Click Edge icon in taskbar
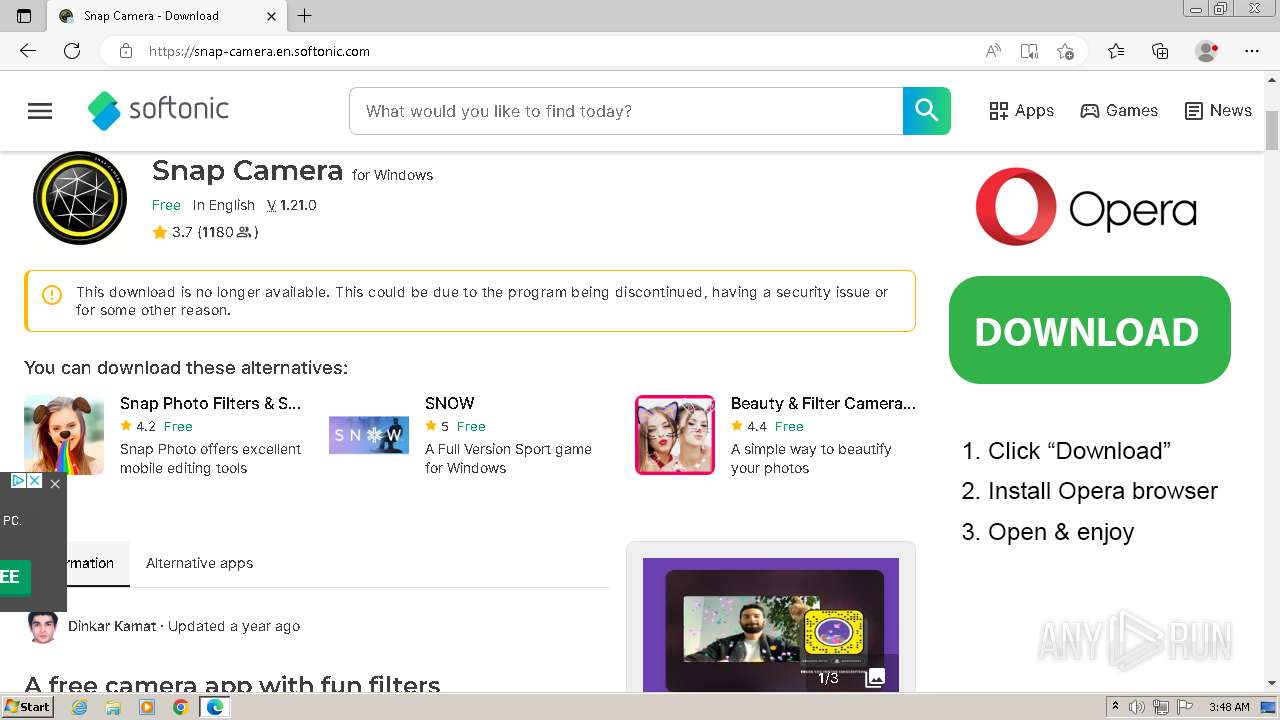The height and width of the screenshot is (720, 1280). tap(214, 707)
